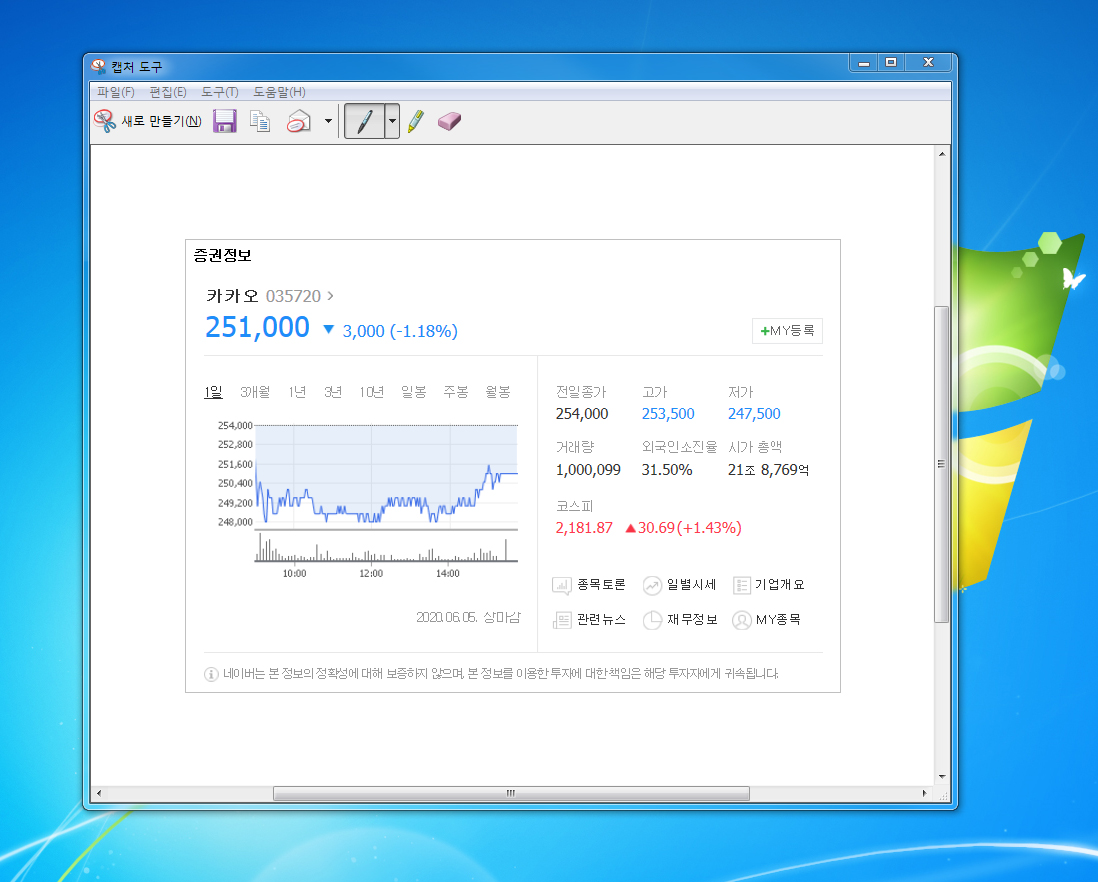
Task: Click the 시가총액 value 21조 8,769억
Action: [x=768, y=470]
